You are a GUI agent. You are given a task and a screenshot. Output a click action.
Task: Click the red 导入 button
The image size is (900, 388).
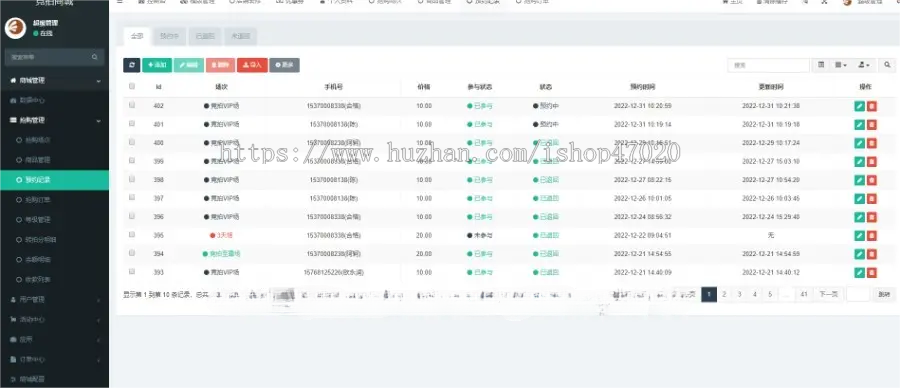(252, 65)
